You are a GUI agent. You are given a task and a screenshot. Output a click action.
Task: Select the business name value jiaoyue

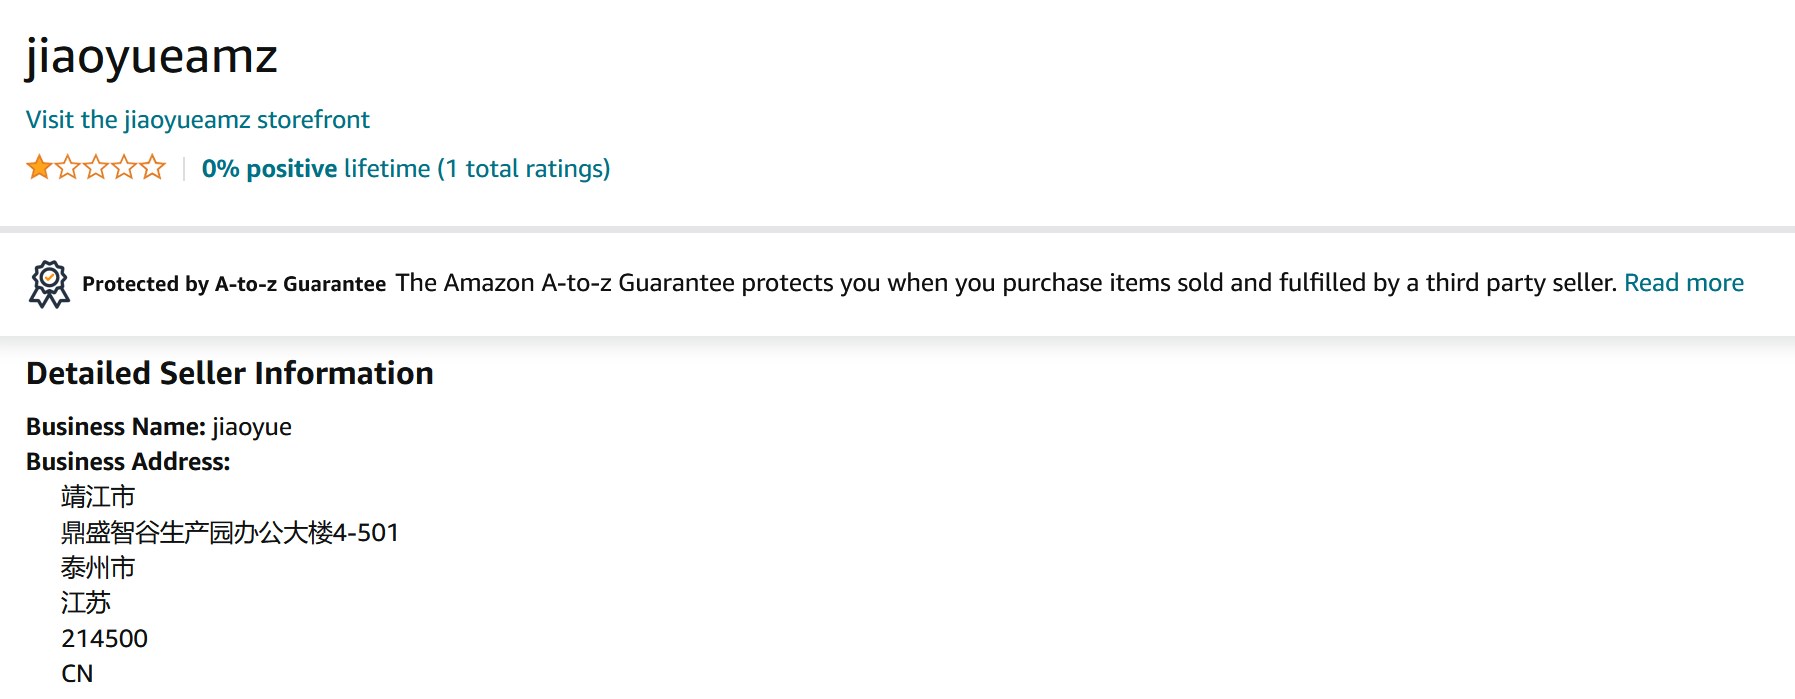point(252,427)
